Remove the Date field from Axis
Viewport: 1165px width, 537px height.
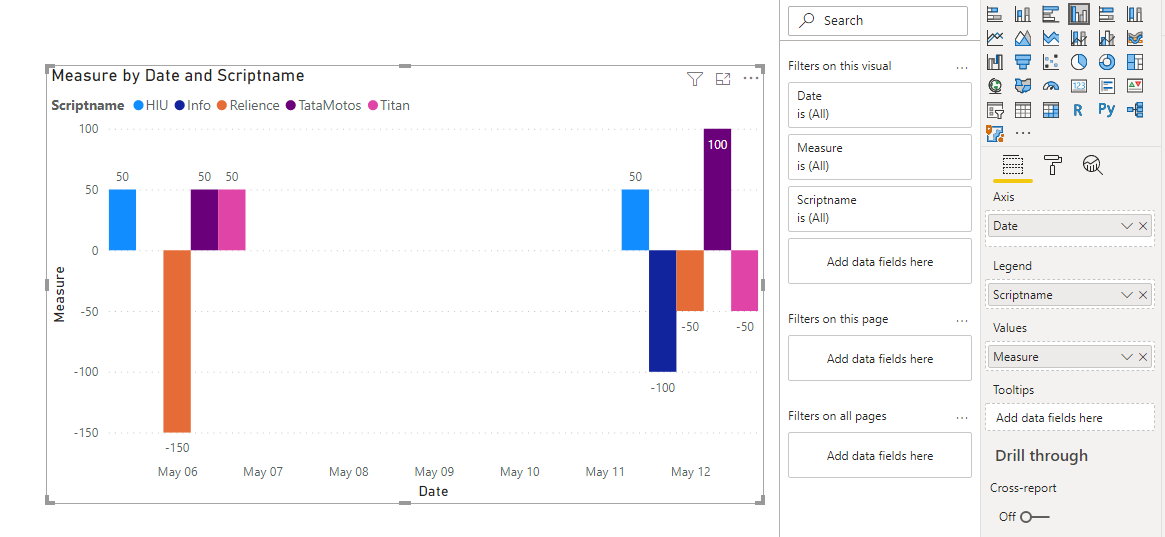pos(1143,226)
